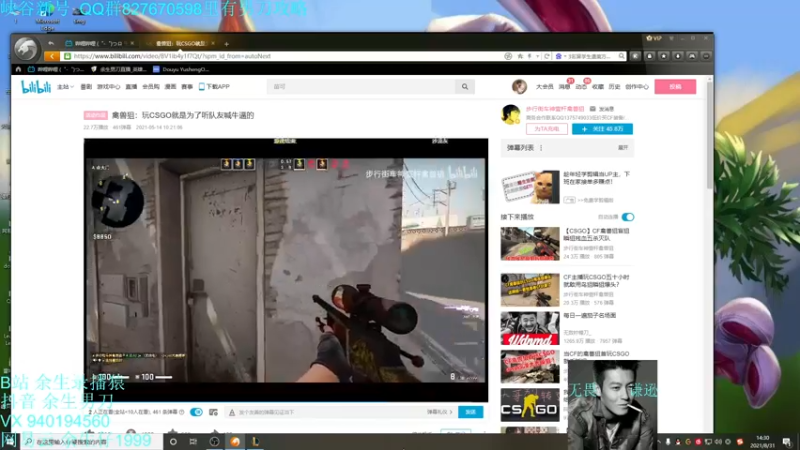This screenshot has height=450, width=800.
Task: Open 消息 notifications in header
Action: coord(564,87)
